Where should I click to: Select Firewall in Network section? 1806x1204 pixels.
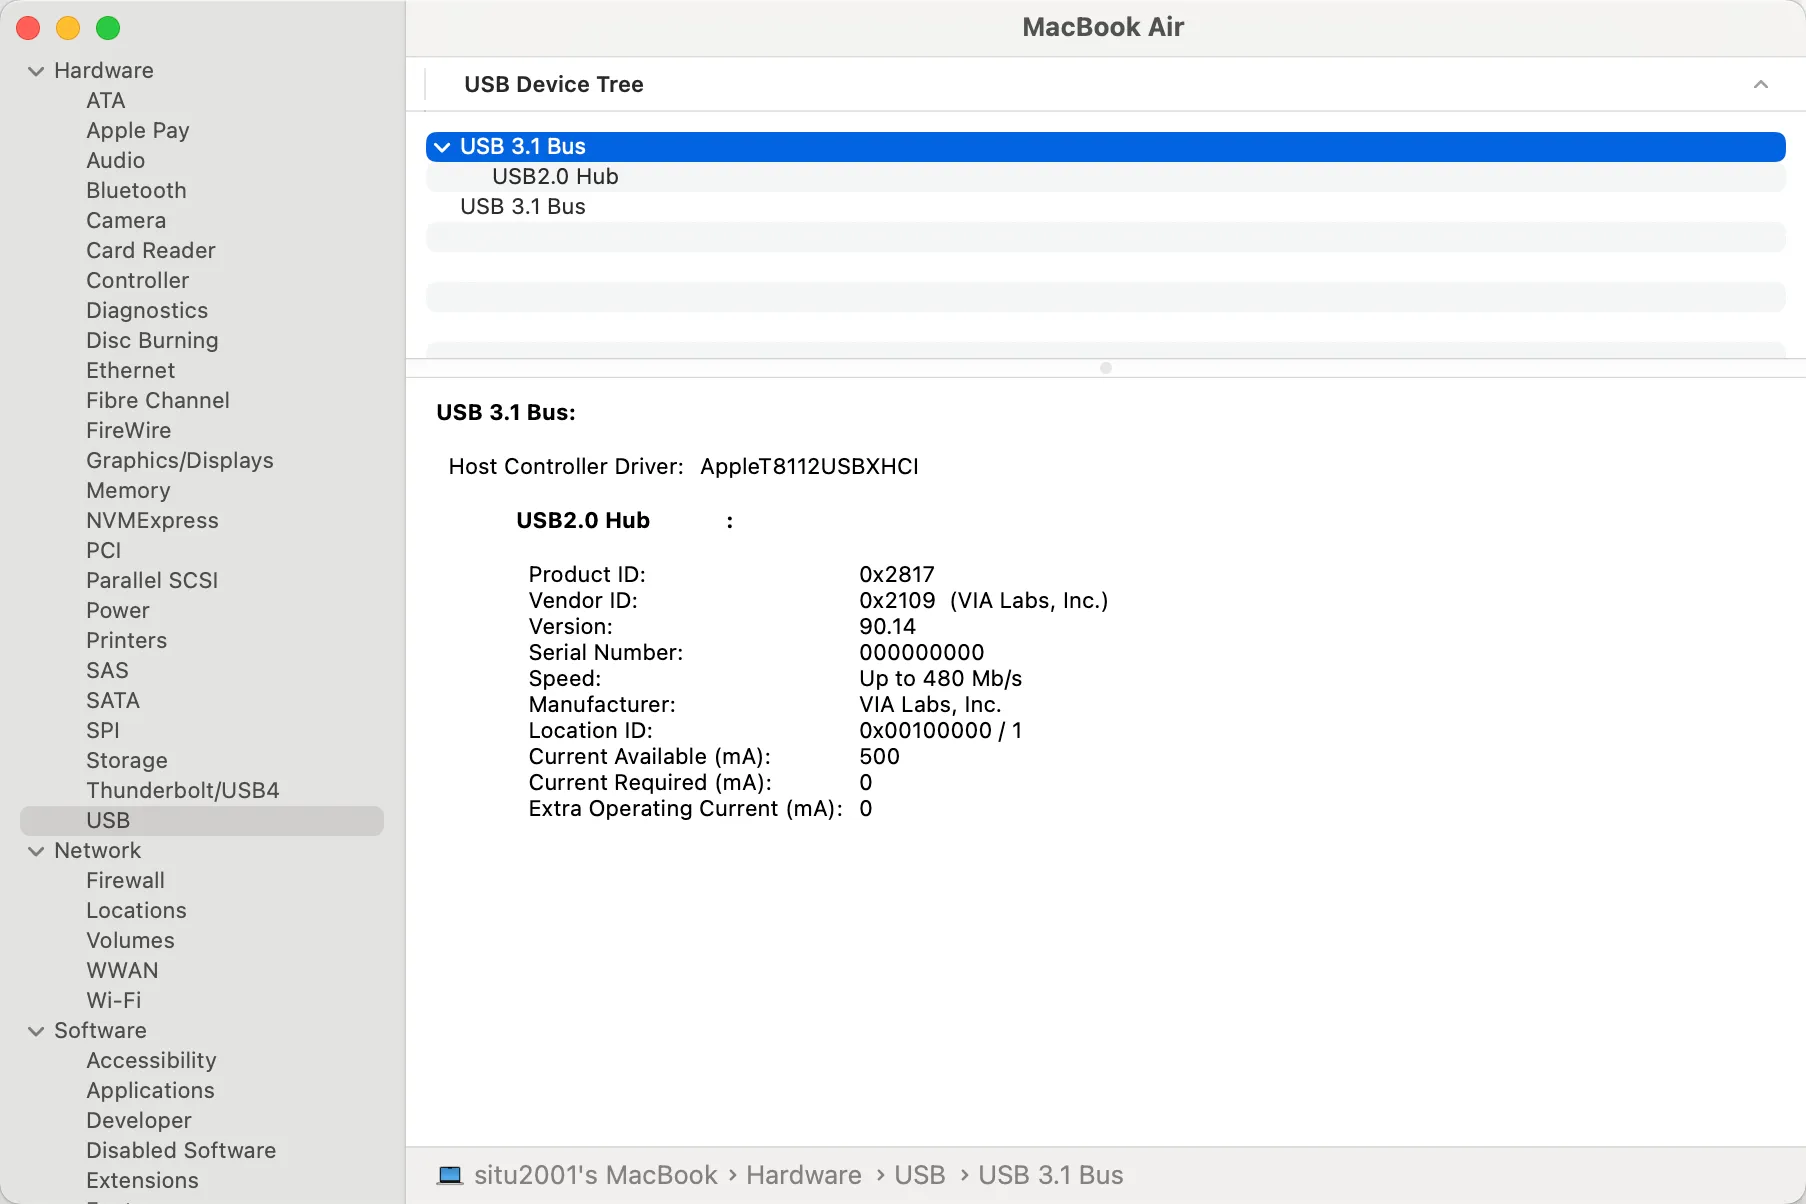pyautogui.click(x=125, y=880)
